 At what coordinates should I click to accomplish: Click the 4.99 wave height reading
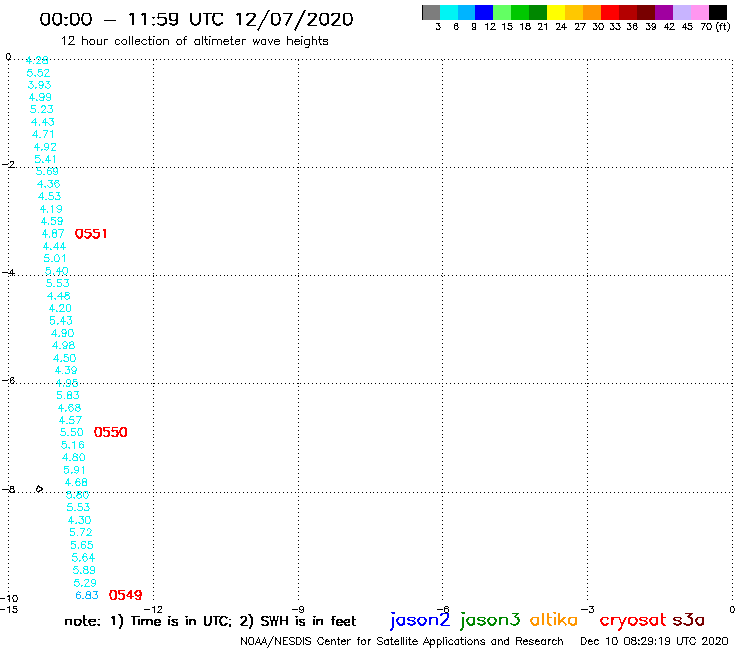(40, 97)
